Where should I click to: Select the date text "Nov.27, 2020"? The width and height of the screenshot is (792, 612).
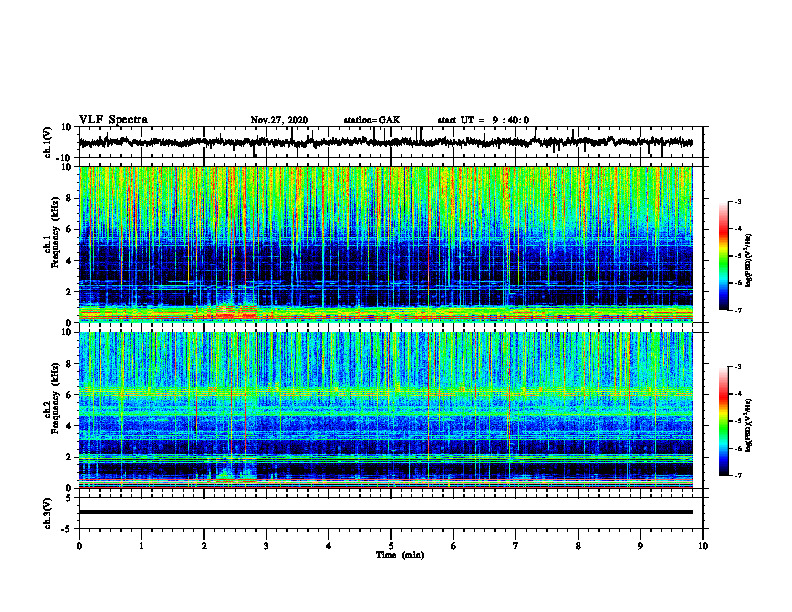pyautogui.click(x=279, y=120)
